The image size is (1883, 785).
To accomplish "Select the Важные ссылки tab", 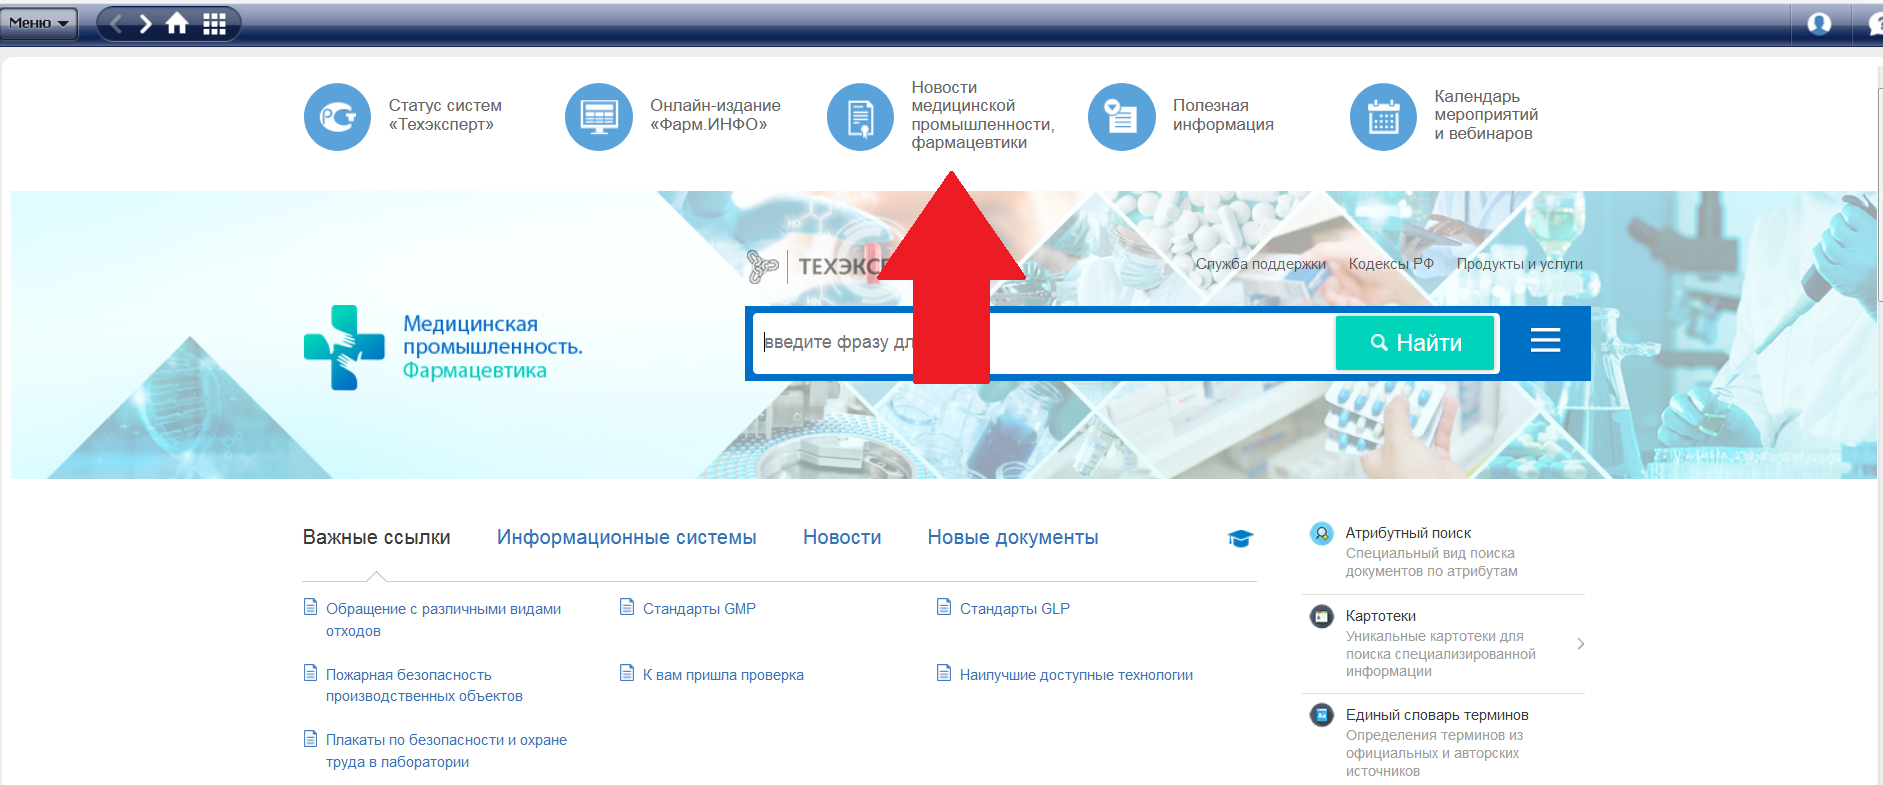I will click(376, 538).
